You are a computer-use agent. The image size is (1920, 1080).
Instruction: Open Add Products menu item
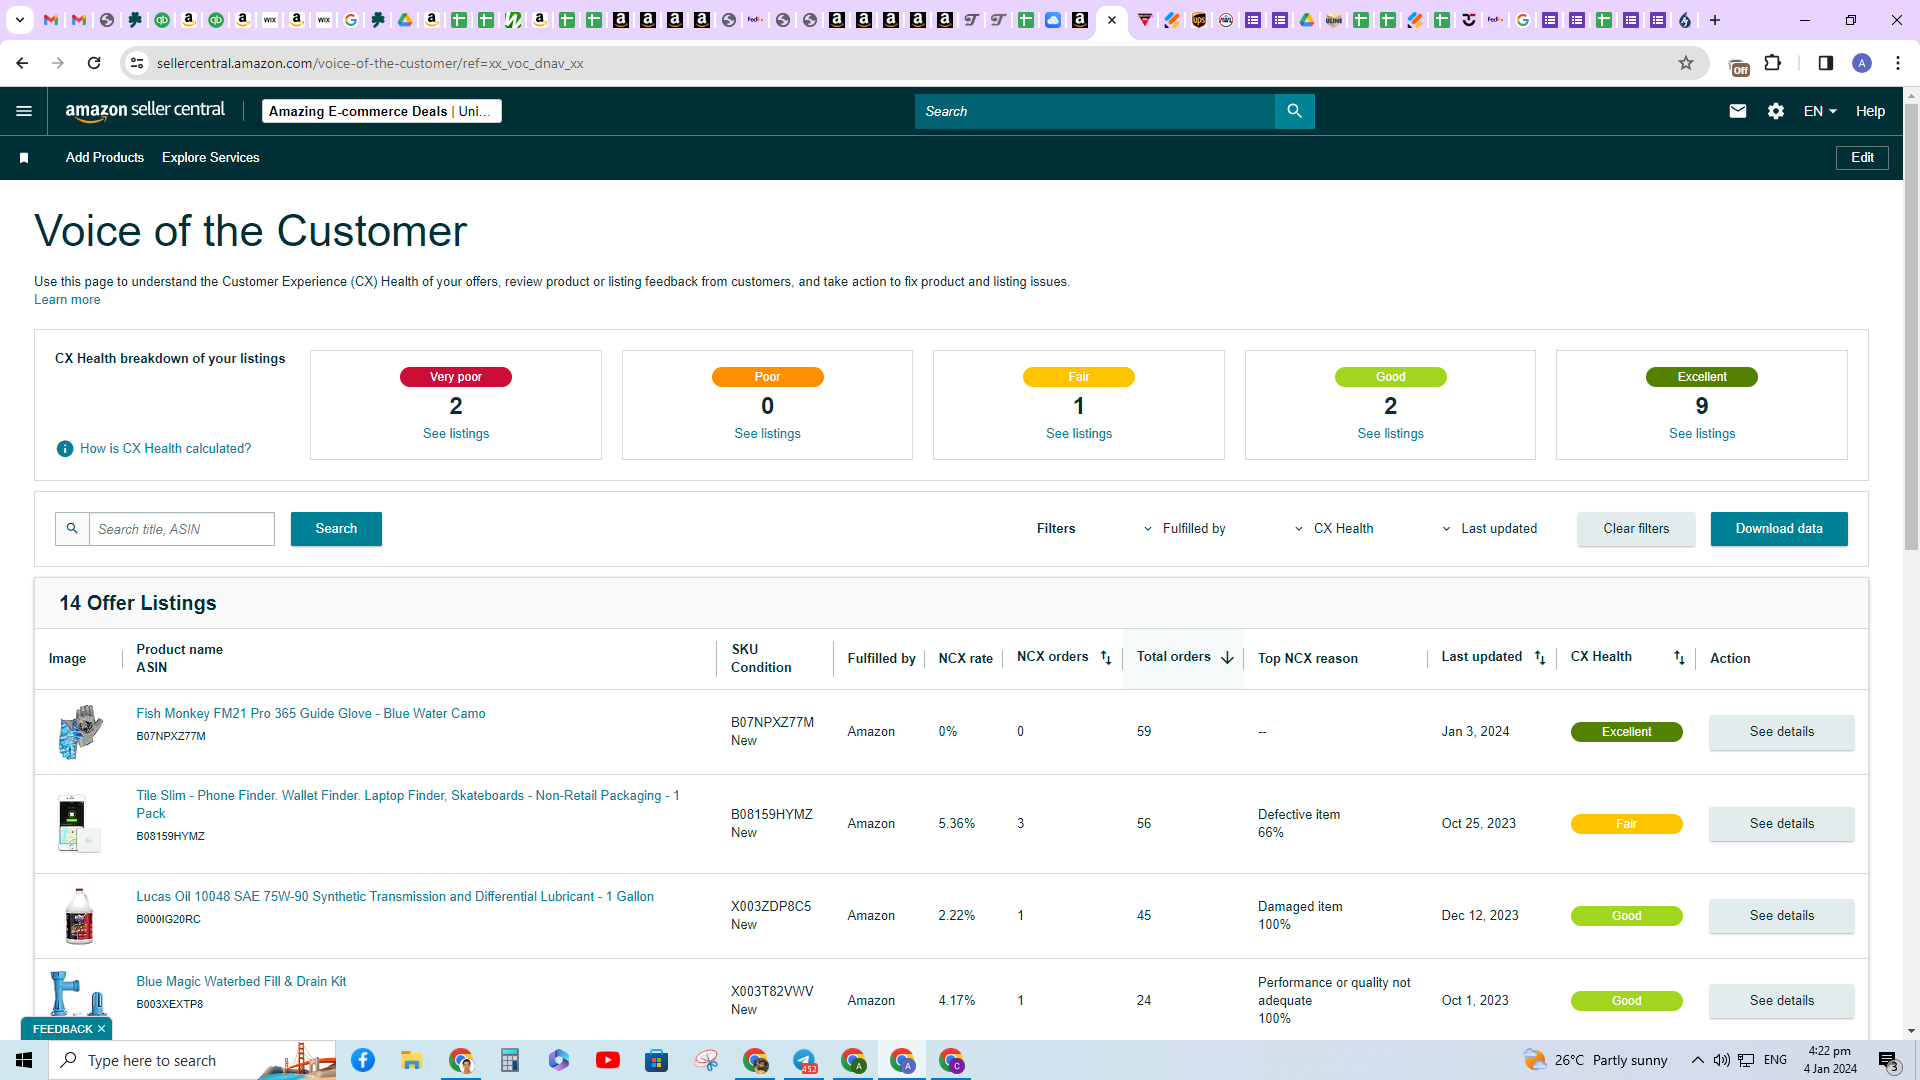click(x=105, y=158)
